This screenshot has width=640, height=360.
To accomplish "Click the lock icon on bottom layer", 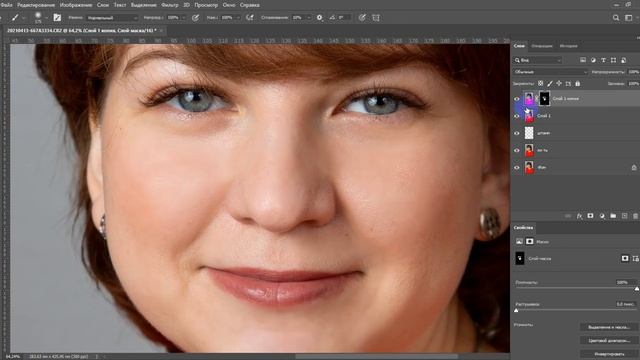I will (x=634, y=167).
